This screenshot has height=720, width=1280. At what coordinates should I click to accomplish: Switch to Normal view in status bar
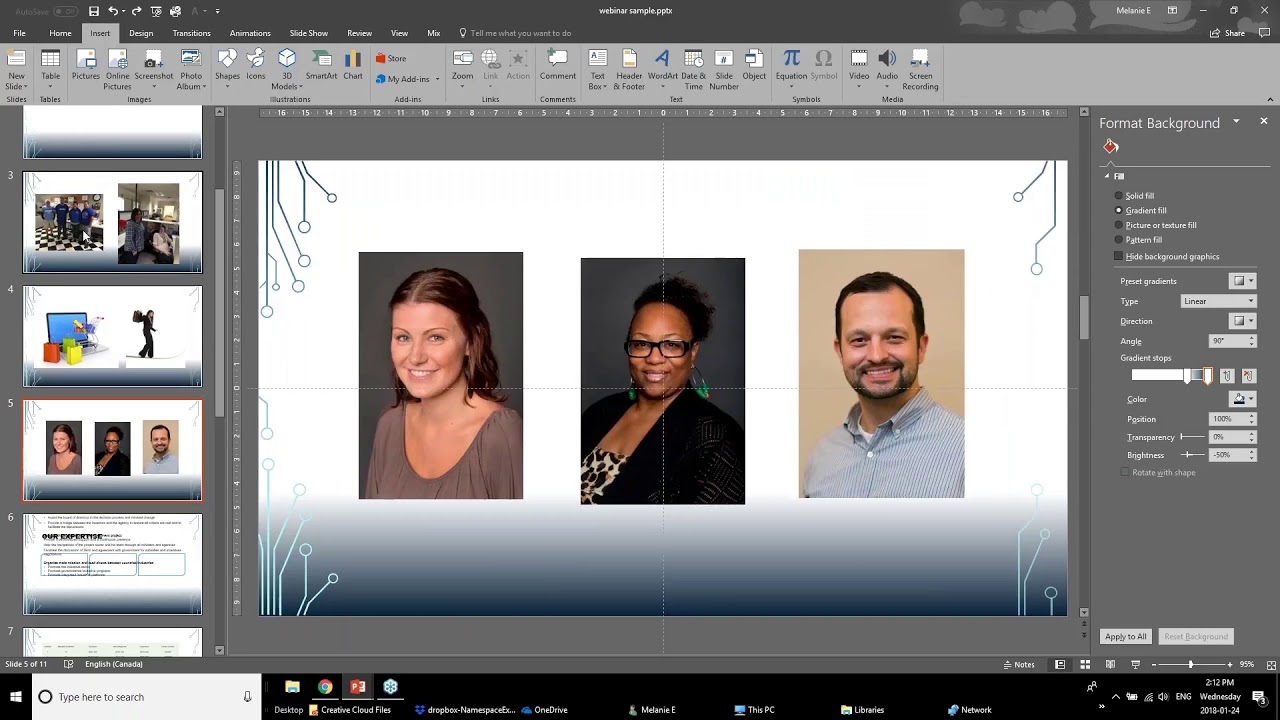[x=1060, y=664]
